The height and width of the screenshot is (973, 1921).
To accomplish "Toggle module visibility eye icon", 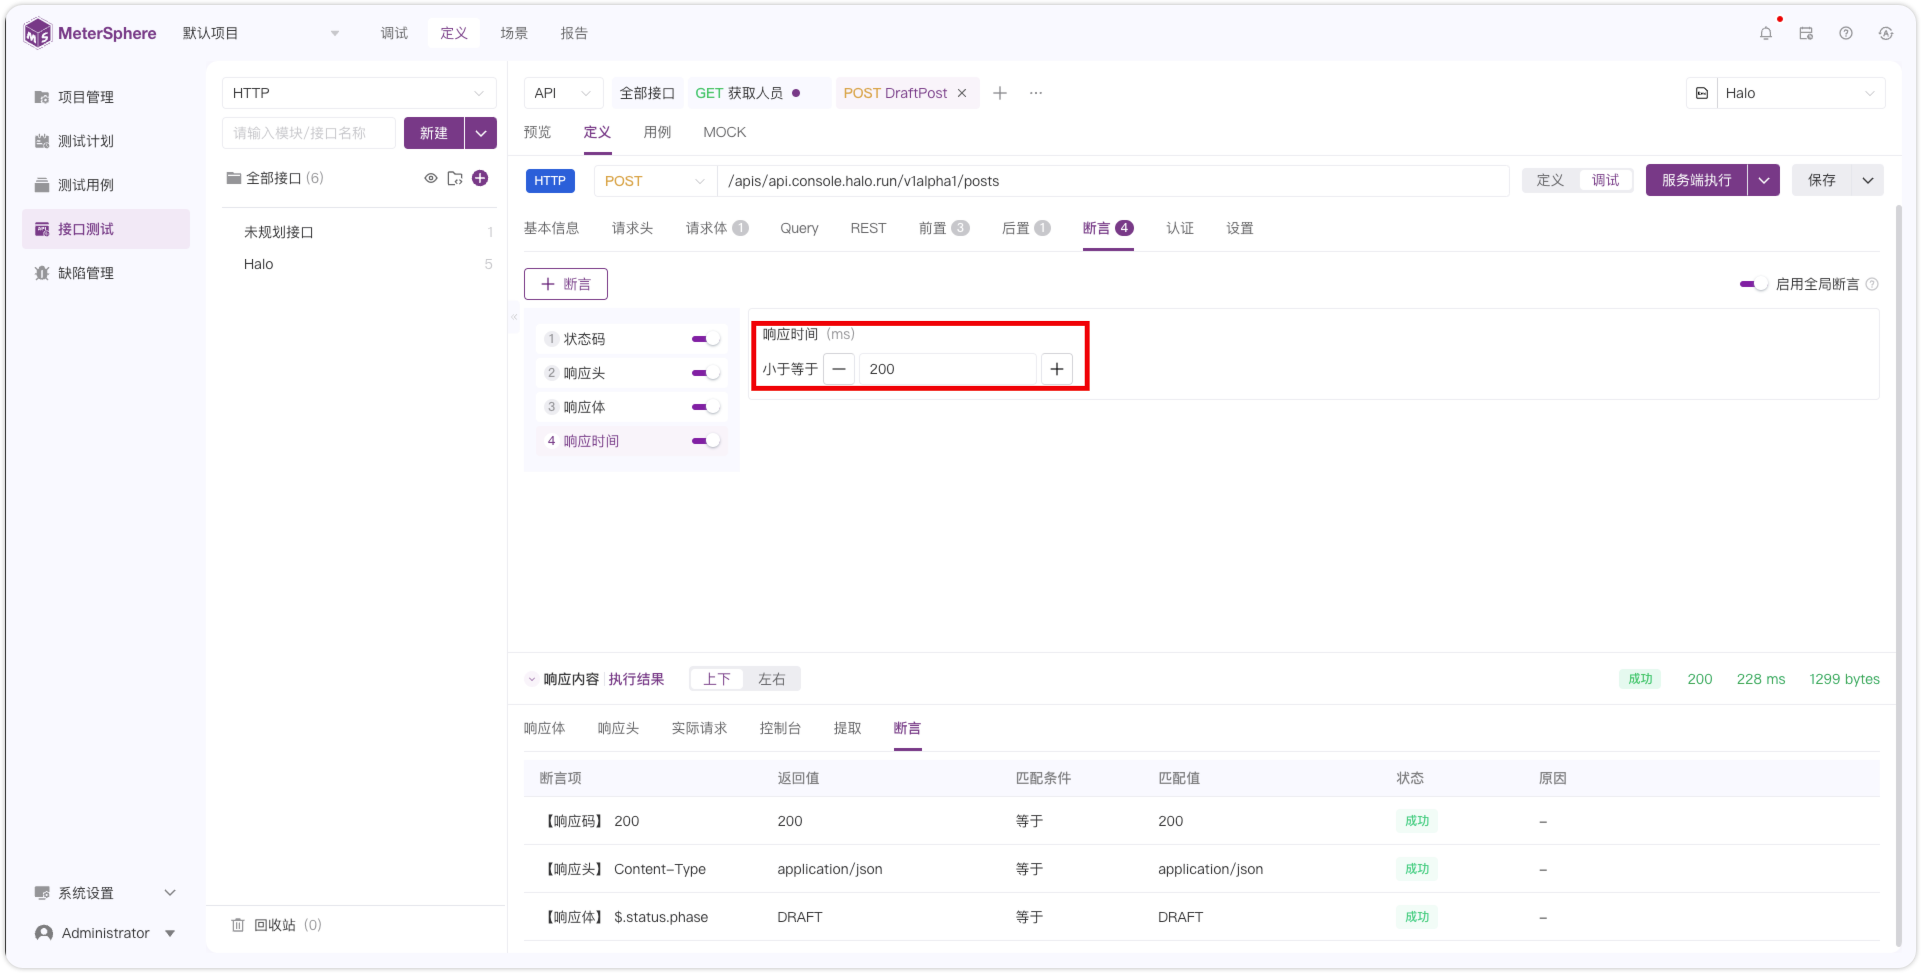I will 431,178.
